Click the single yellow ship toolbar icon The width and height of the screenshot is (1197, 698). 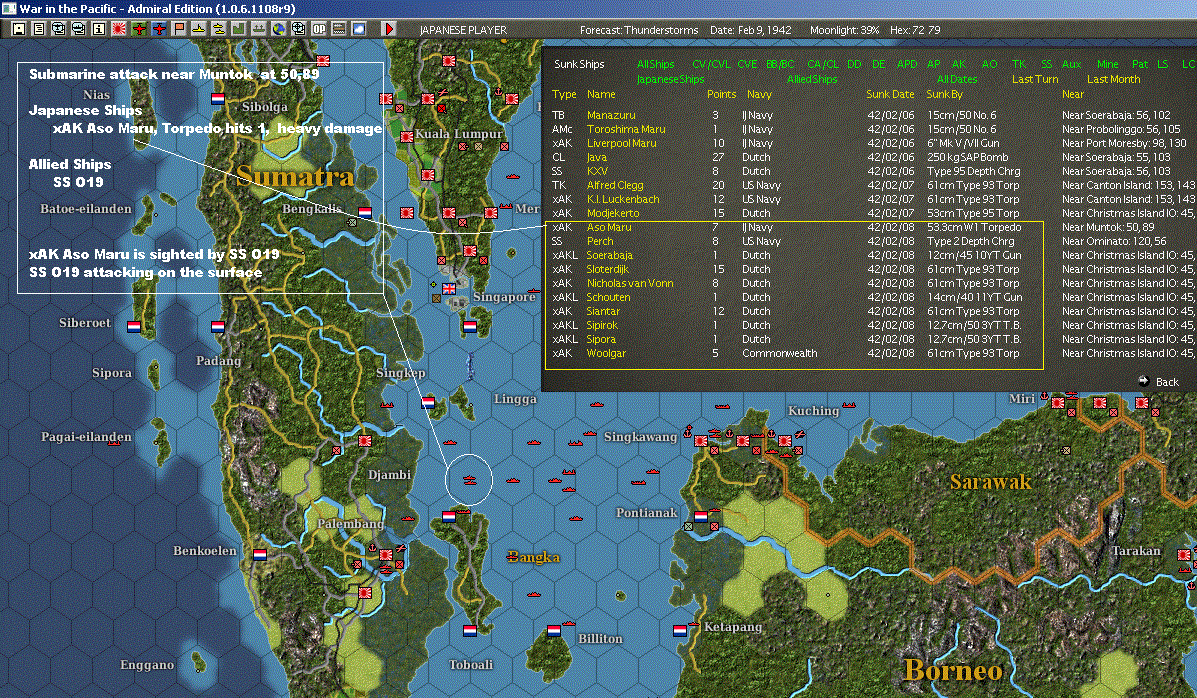(x=198, y=29)
